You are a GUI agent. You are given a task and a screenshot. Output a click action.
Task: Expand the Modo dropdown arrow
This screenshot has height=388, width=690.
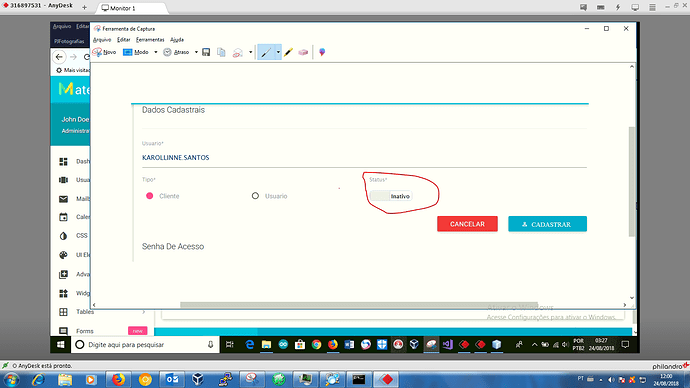tap(155, 52)
